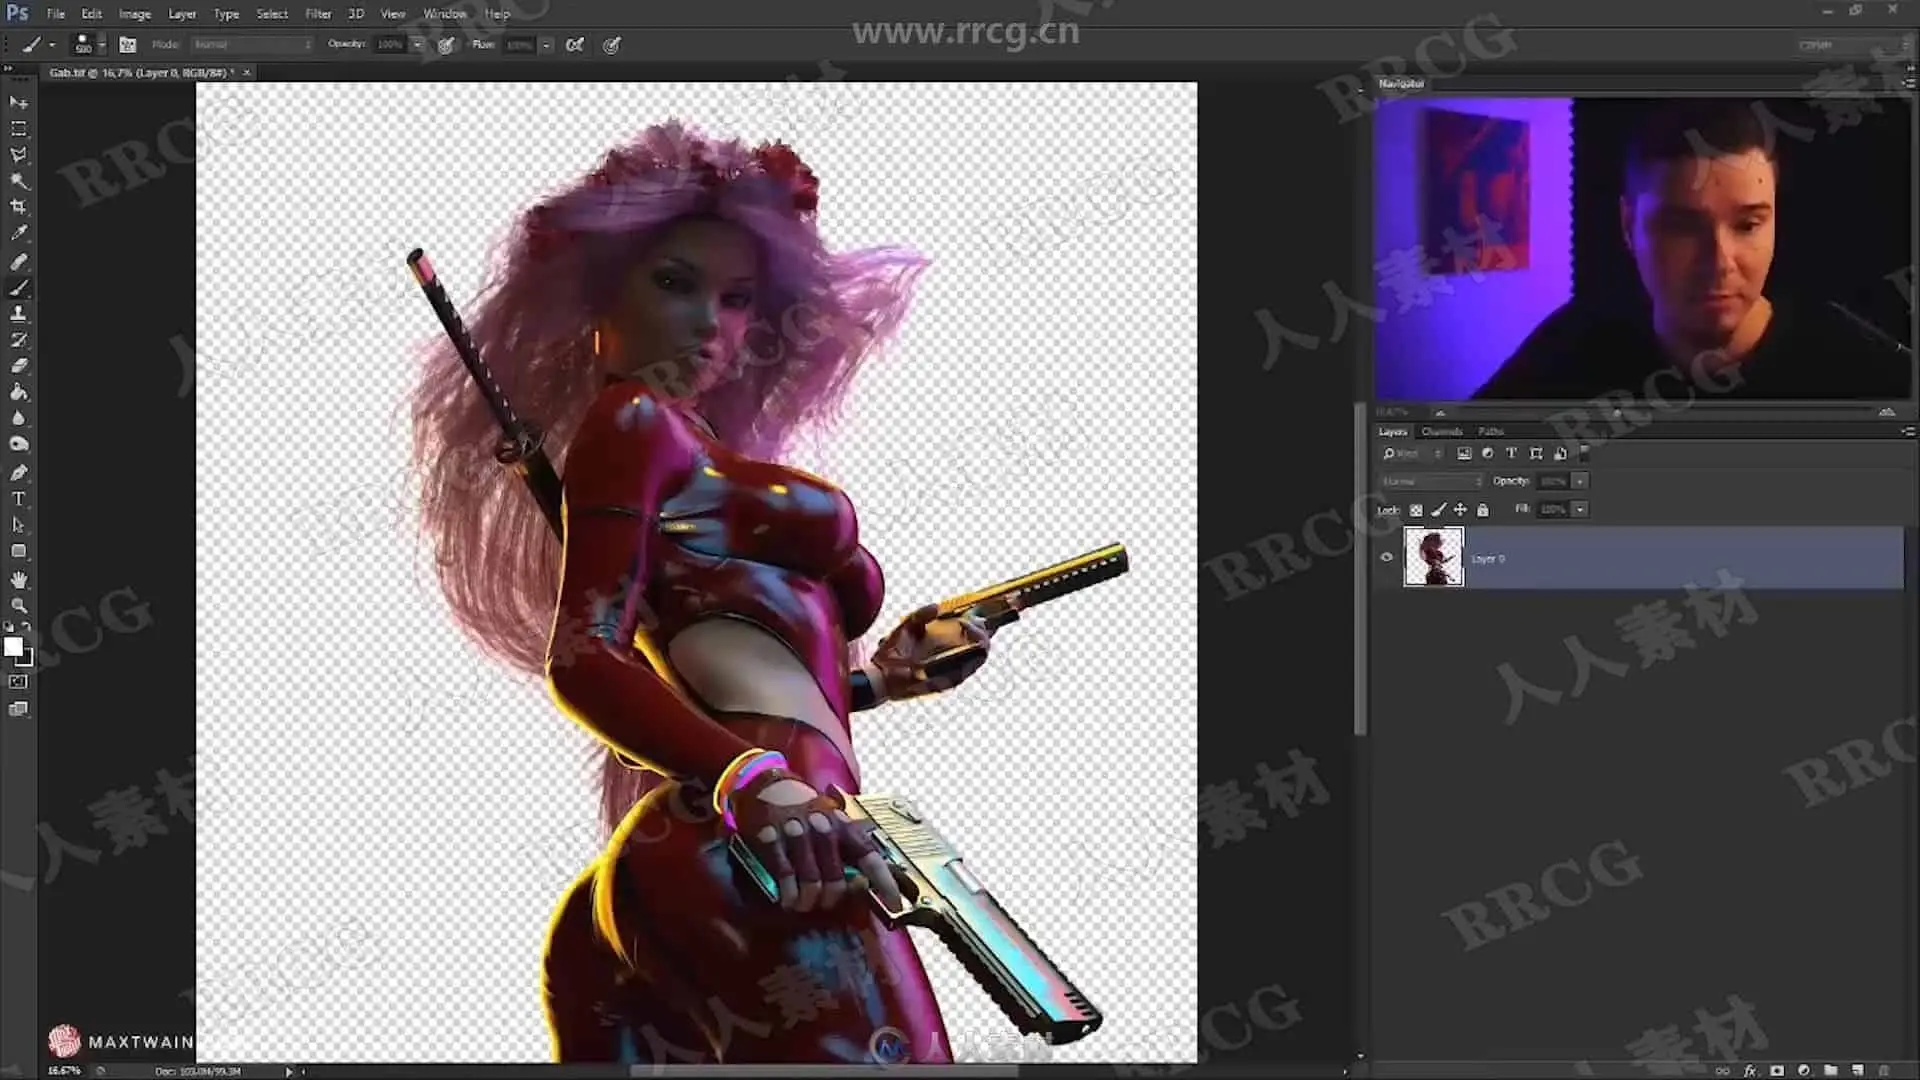The height and width of the screenshot is (1080, 1920).
Task: Select the Pen tool
Action: tap(18, 472)
